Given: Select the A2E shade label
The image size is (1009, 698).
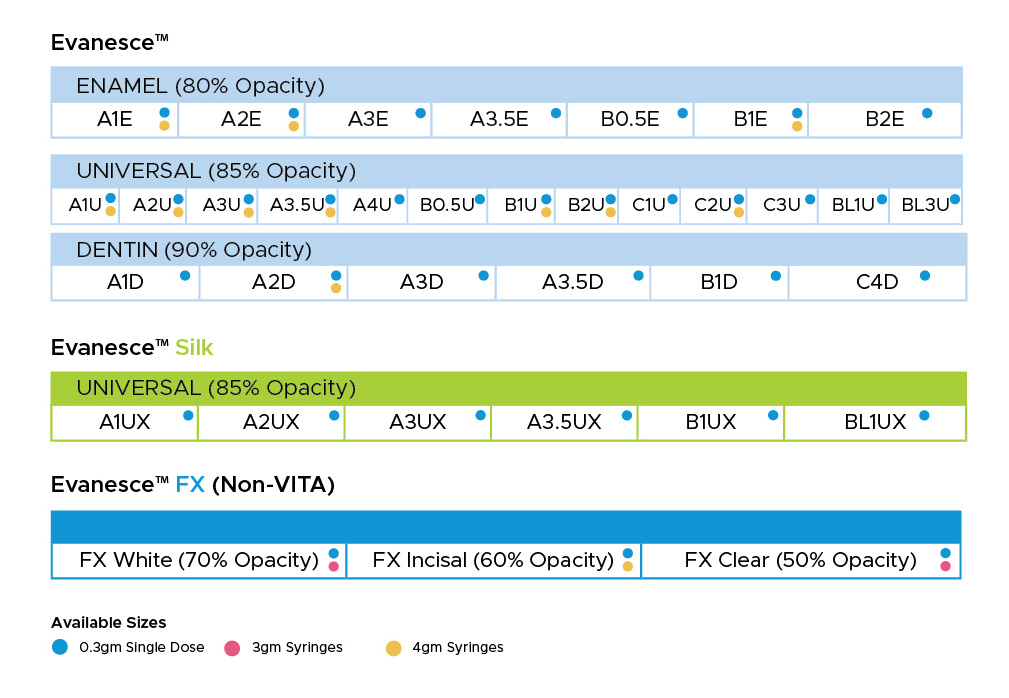Looking at the screenshot, I should [241, 119].
